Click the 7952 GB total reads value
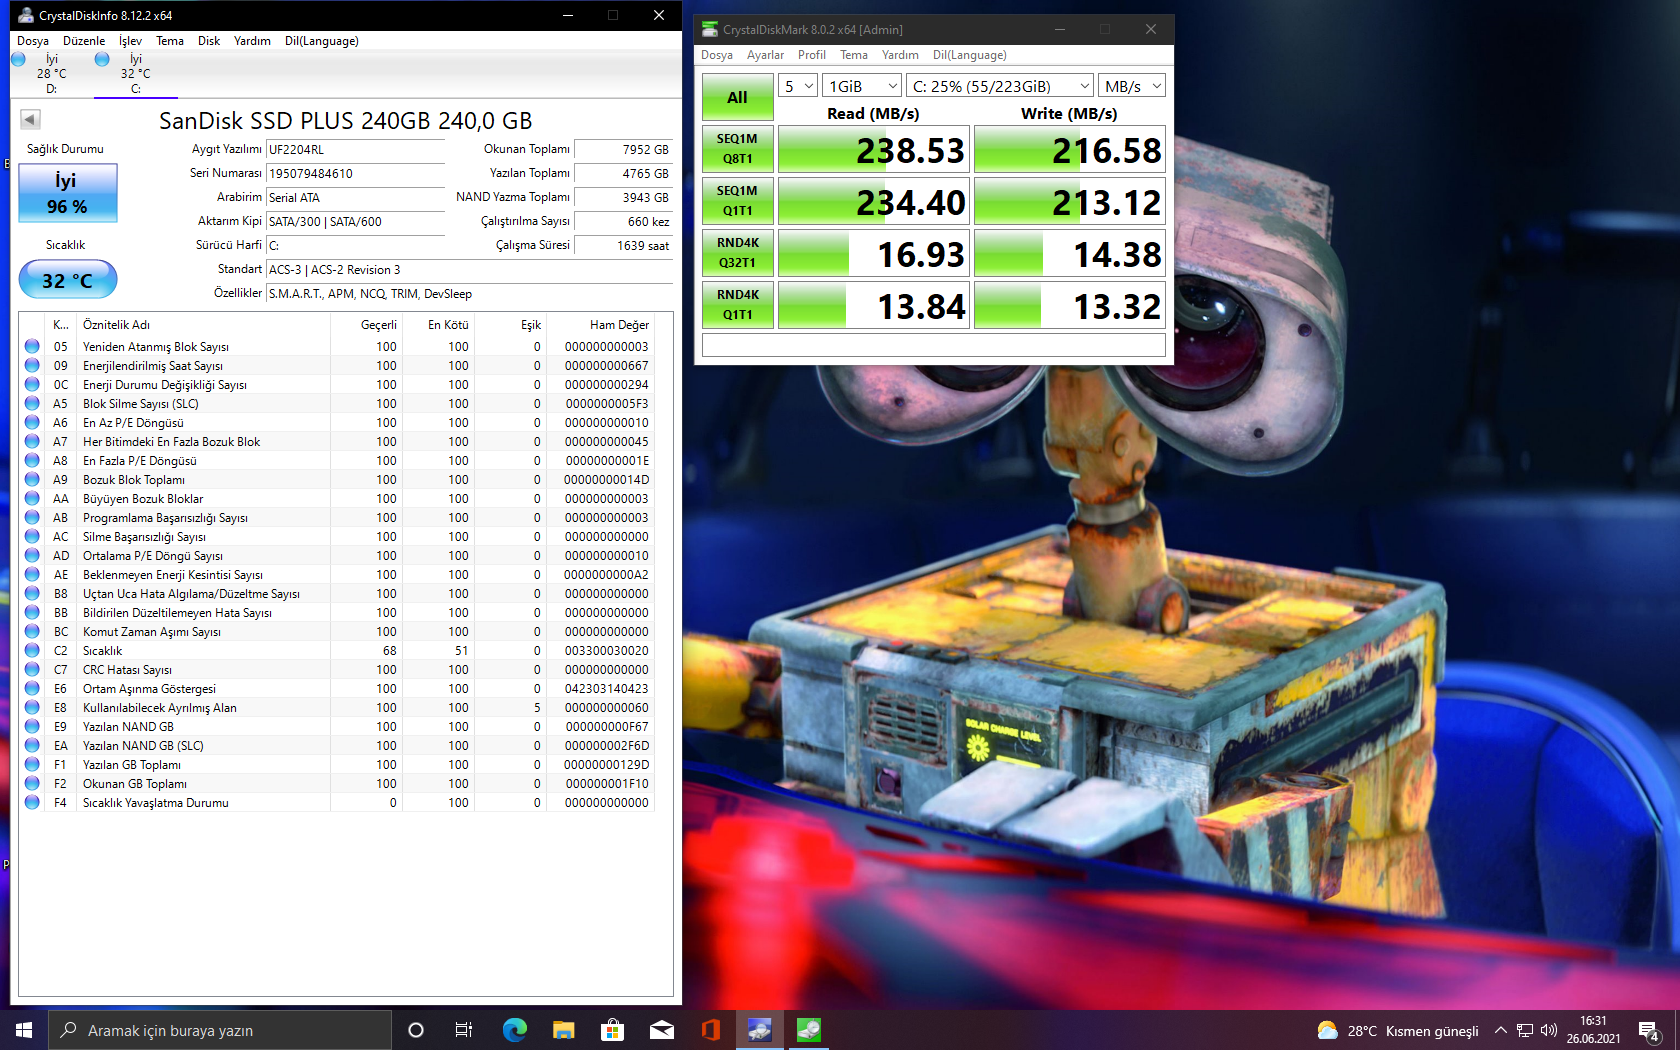Viewport: 1680px width, 1050px height. pos(623,149)
